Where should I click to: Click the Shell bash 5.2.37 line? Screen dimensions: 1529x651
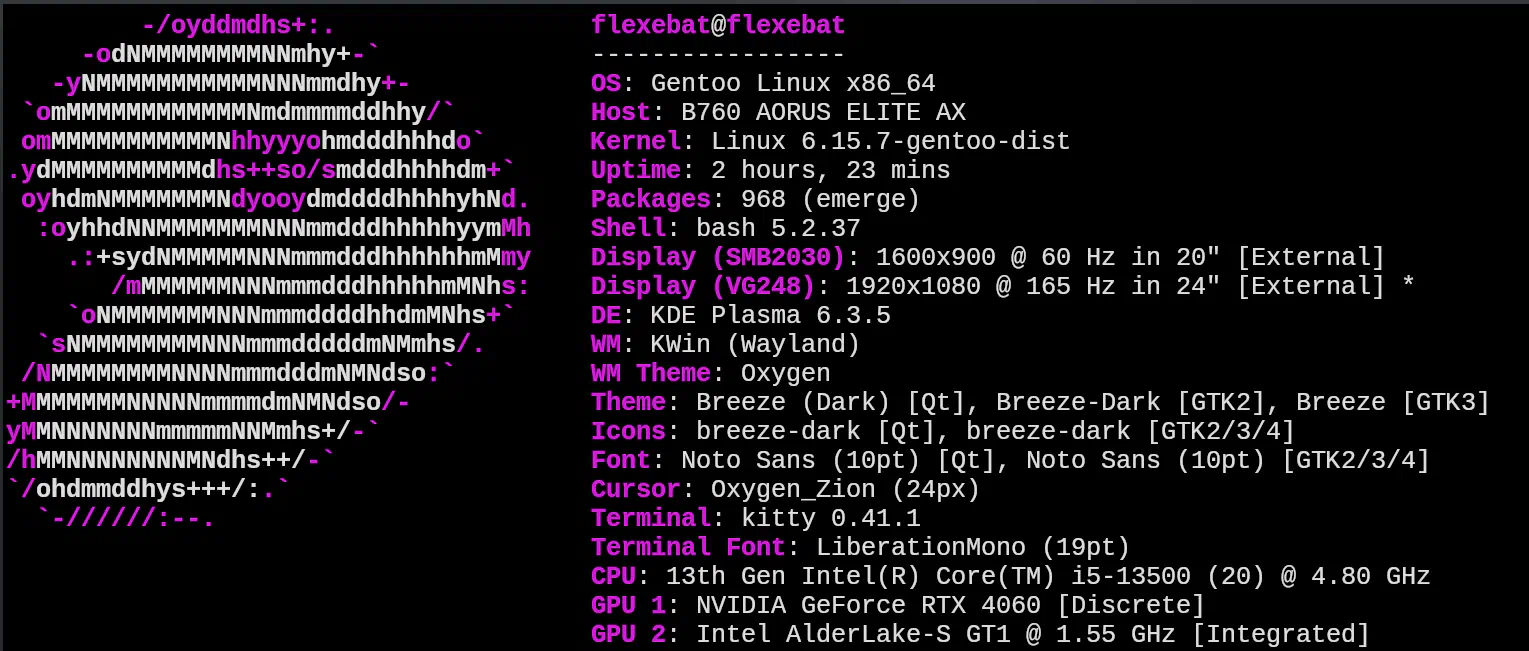coord(726,228)
